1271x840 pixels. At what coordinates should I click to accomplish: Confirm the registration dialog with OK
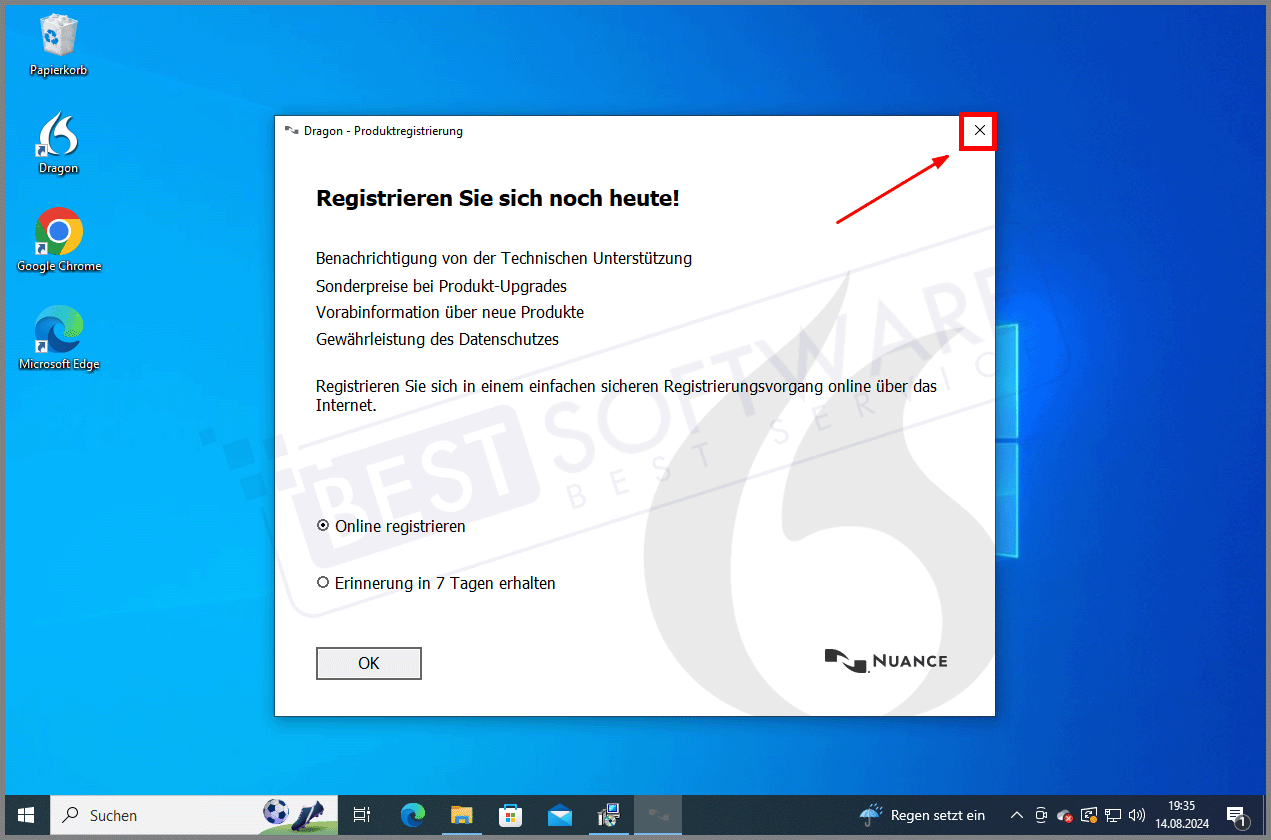click(368, 663)
